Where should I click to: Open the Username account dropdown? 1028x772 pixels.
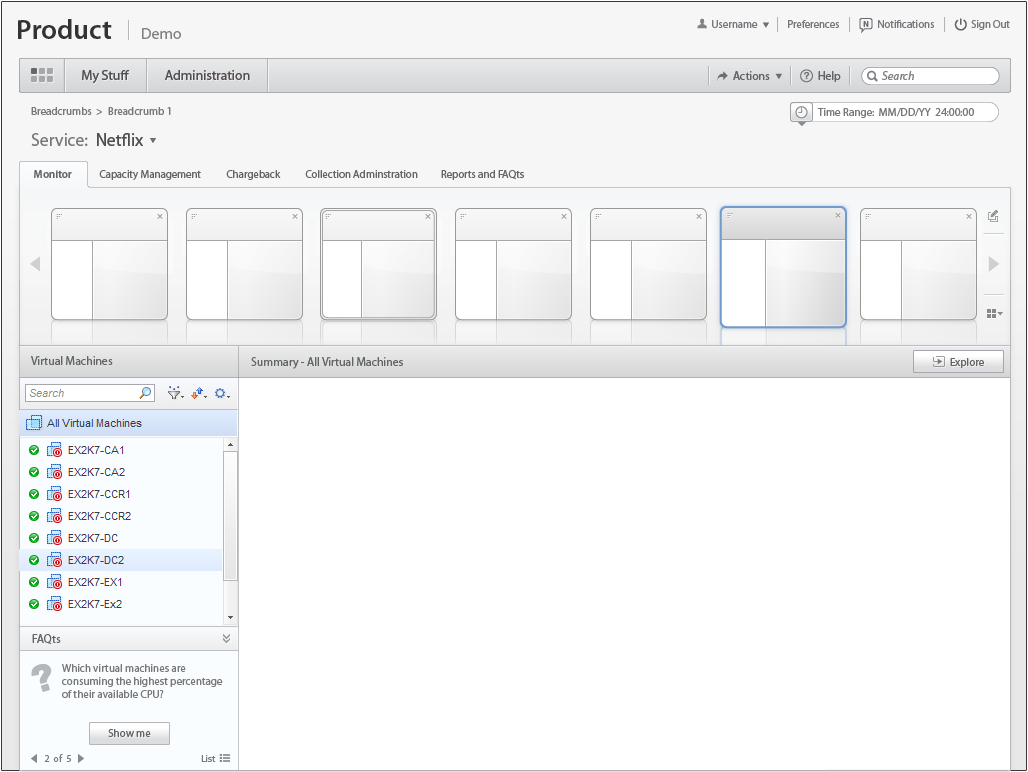click(733, 24)
